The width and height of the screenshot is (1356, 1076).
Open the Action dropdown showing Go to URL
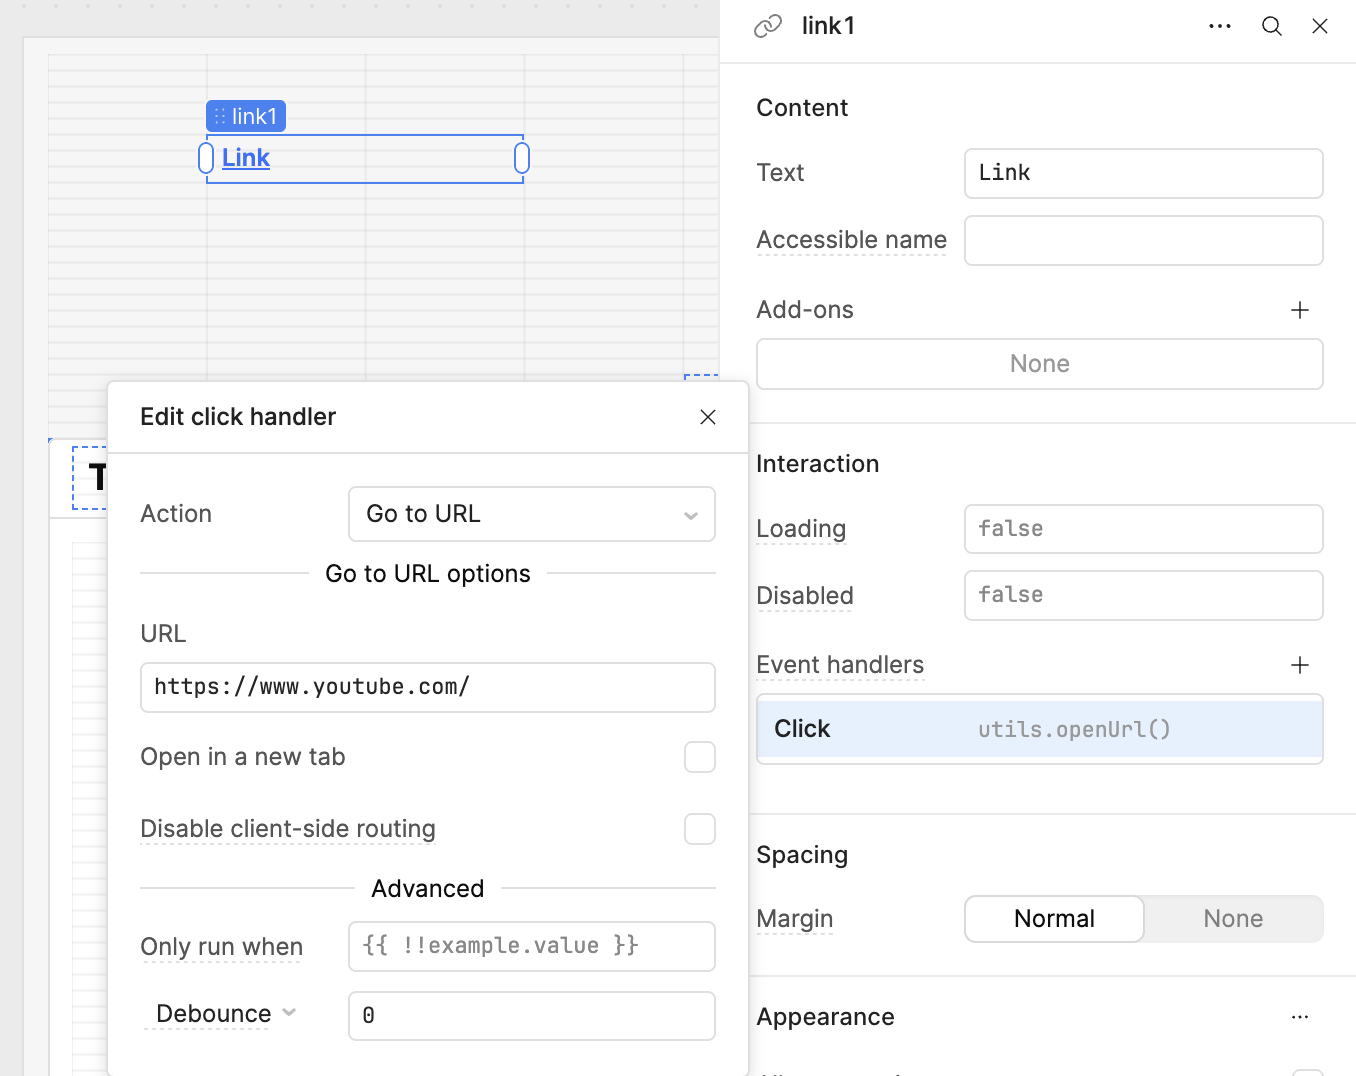coord(531,514)
